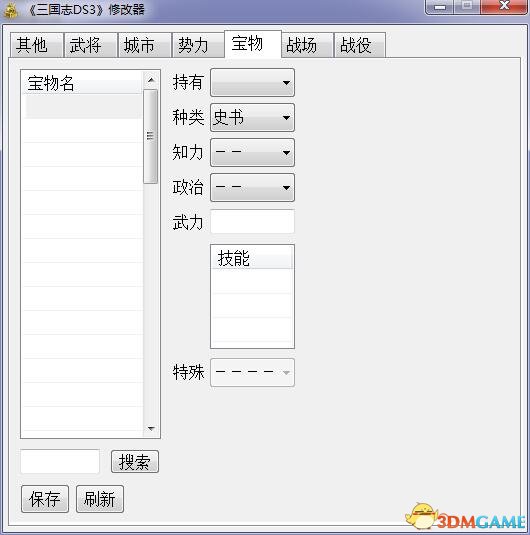Open the 知力 dropdown

252,153
